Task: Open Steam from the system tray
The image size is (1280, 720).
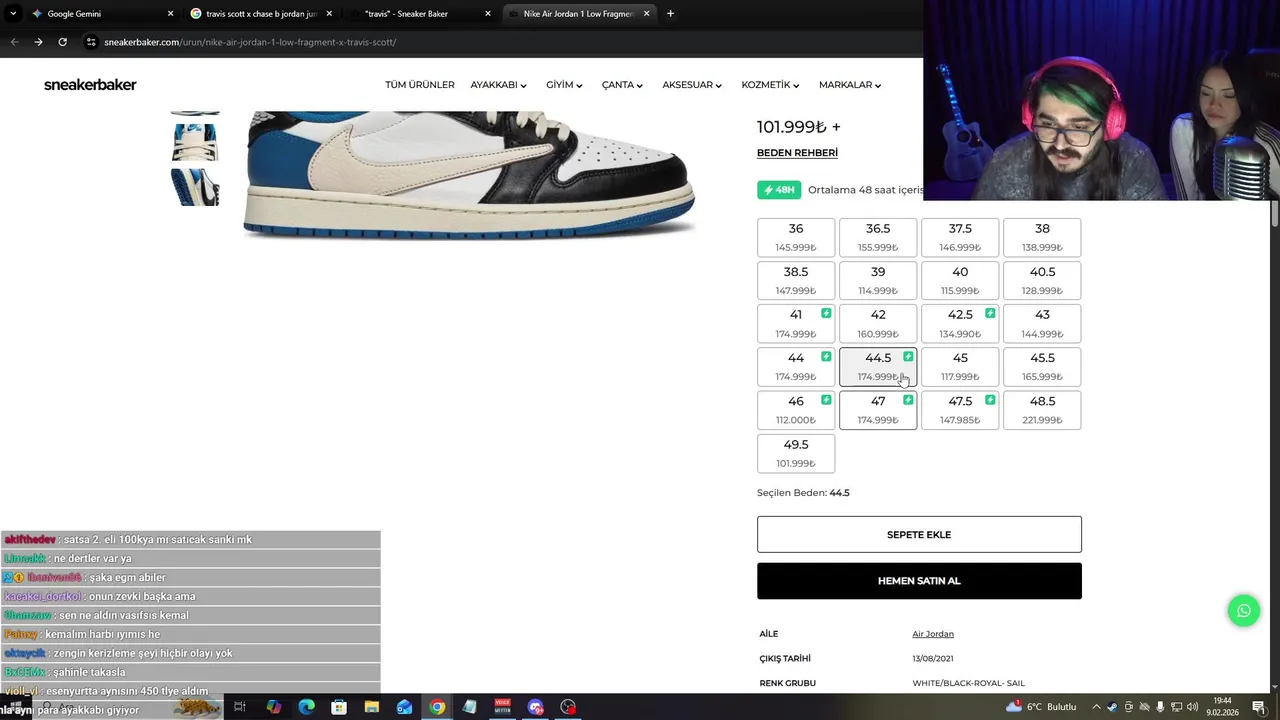Action: pos(1112,707)
